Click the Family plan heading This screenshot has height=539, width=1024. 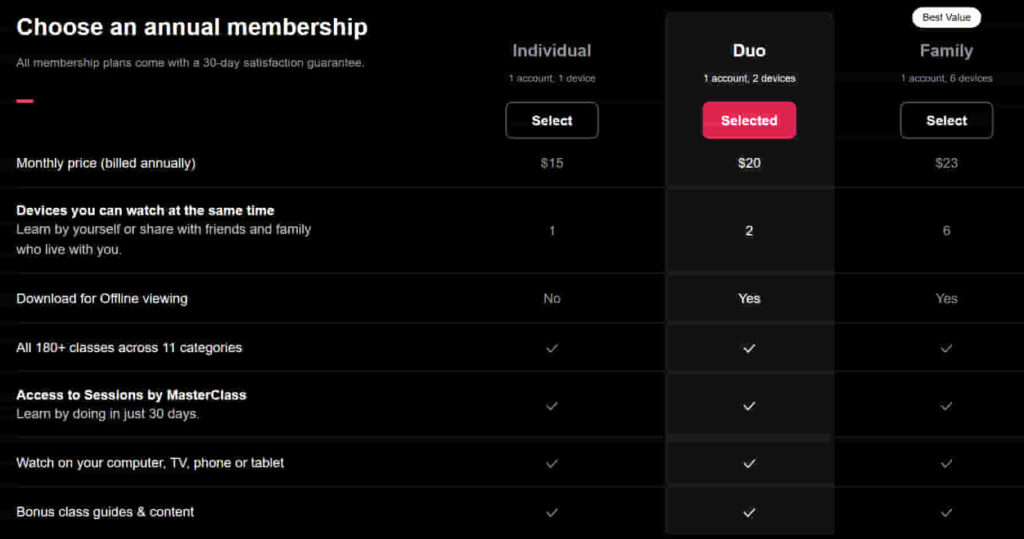946,51
